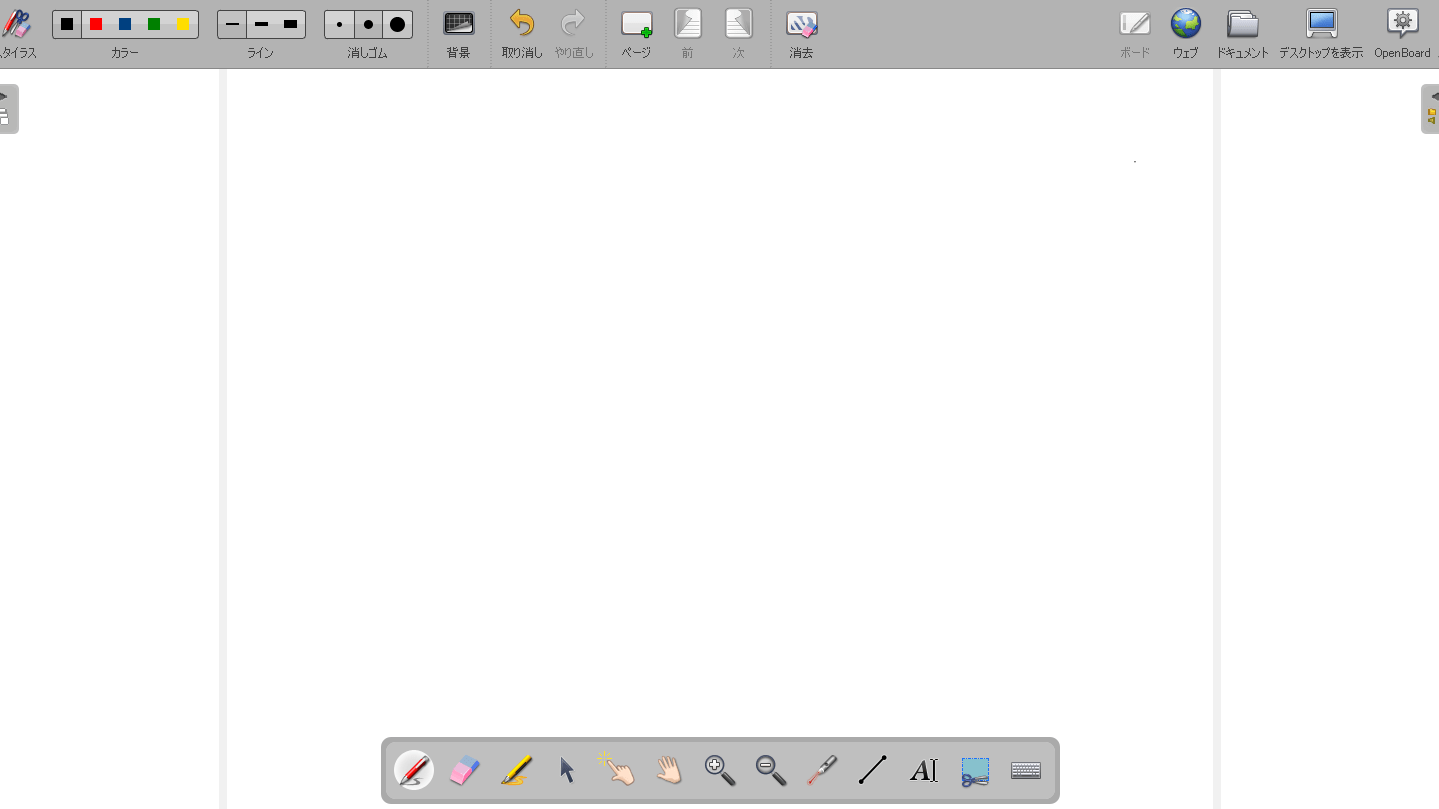This screenshot has width=1439, height=809.
Task: Select the yellow Highlighter tool
Action: point(516,770)
